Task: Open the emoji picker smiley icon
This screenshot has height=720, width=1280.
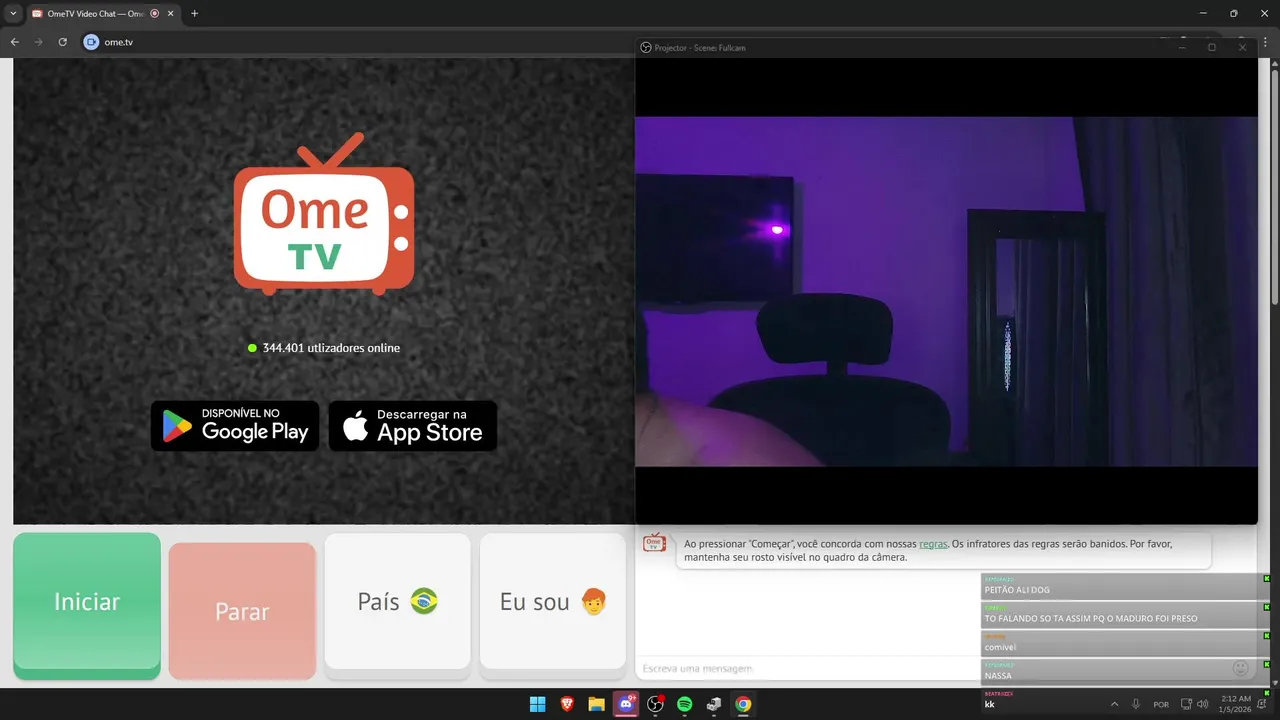Action: [1240, 668]
